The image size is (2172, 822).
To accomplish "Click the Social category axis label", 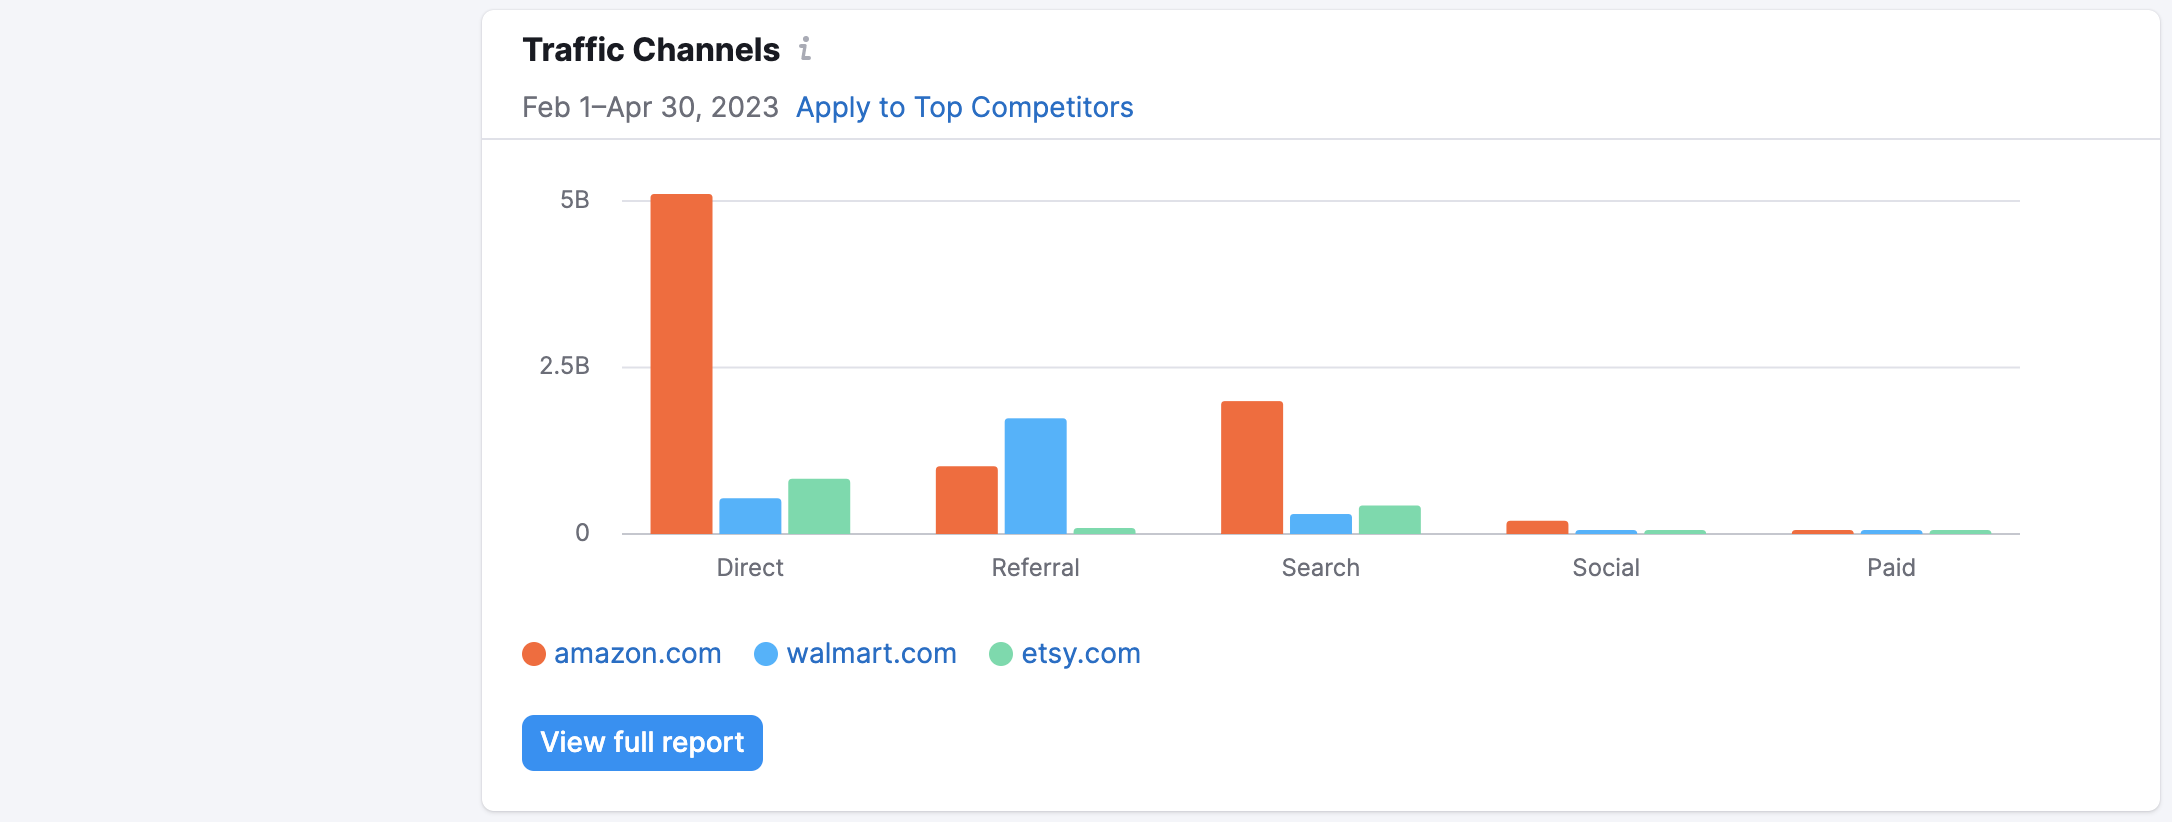I will pyautogui.click(x=1605, y=567).
